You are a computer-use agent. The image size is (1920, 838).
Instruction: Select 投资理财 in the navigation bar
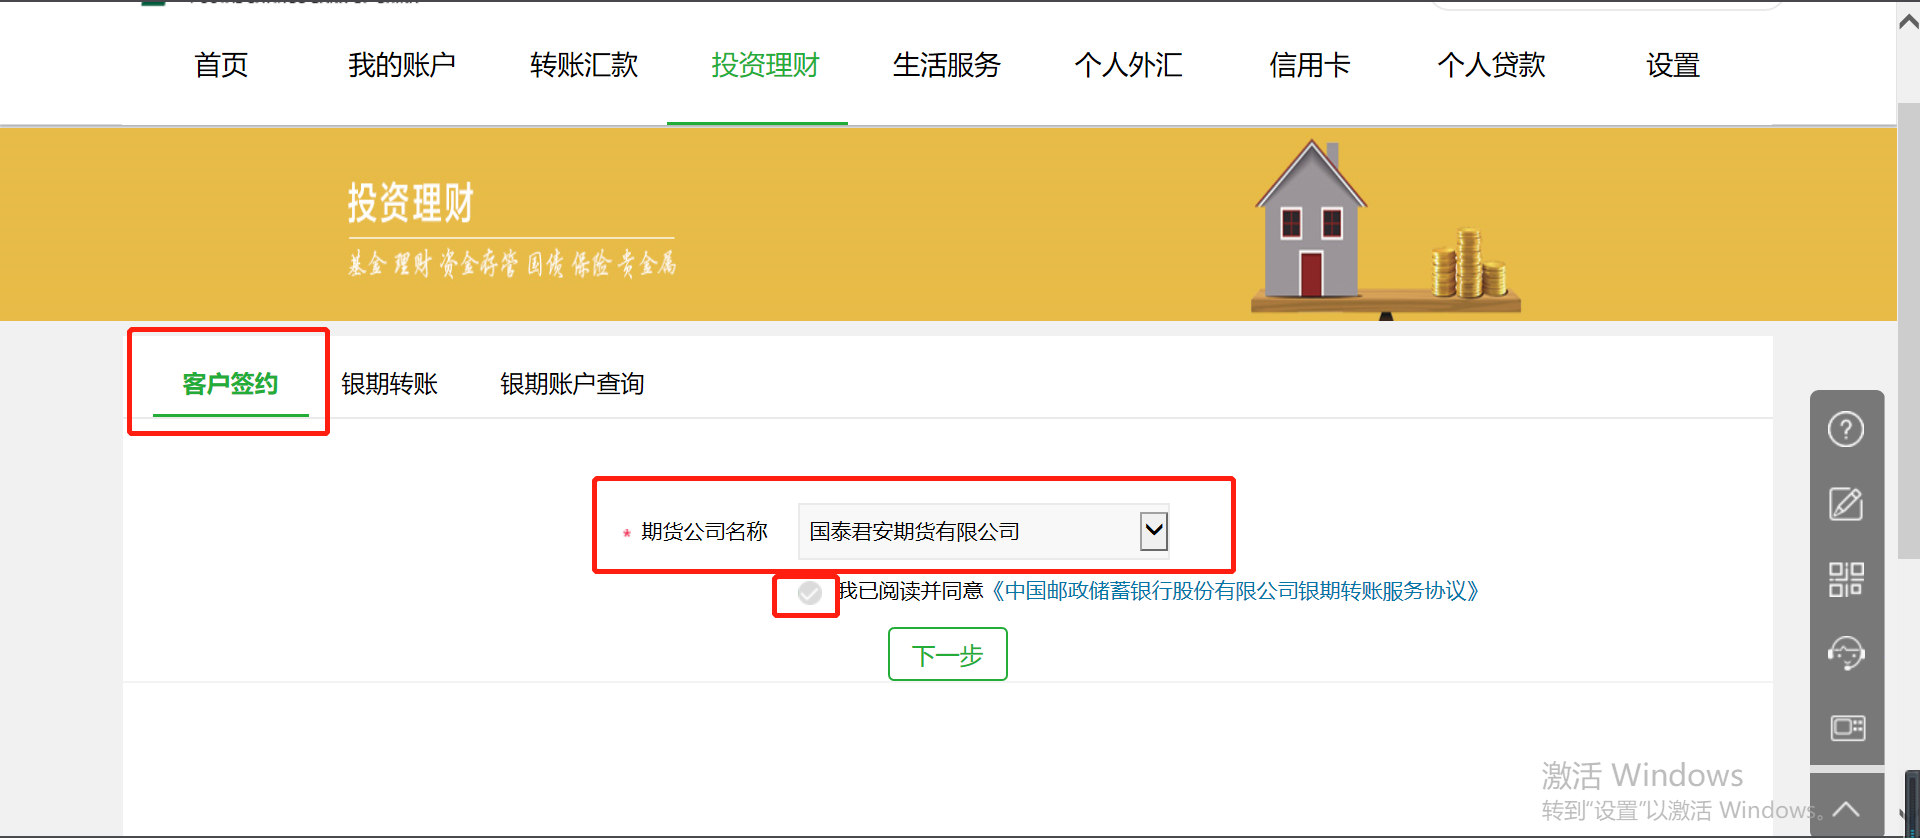765,65
